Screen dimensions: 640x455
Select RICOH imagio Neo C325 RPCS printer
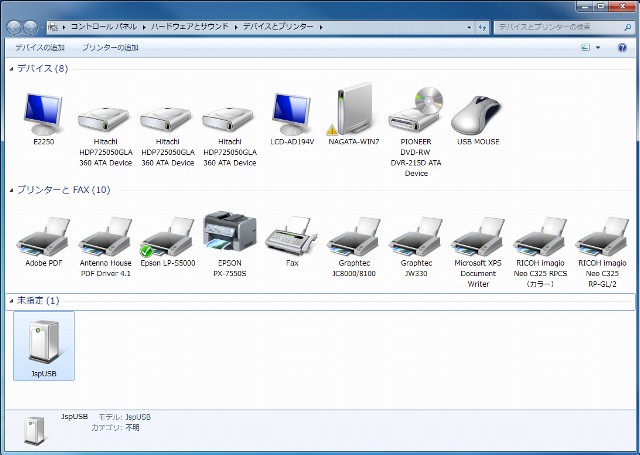pos(540,252)
